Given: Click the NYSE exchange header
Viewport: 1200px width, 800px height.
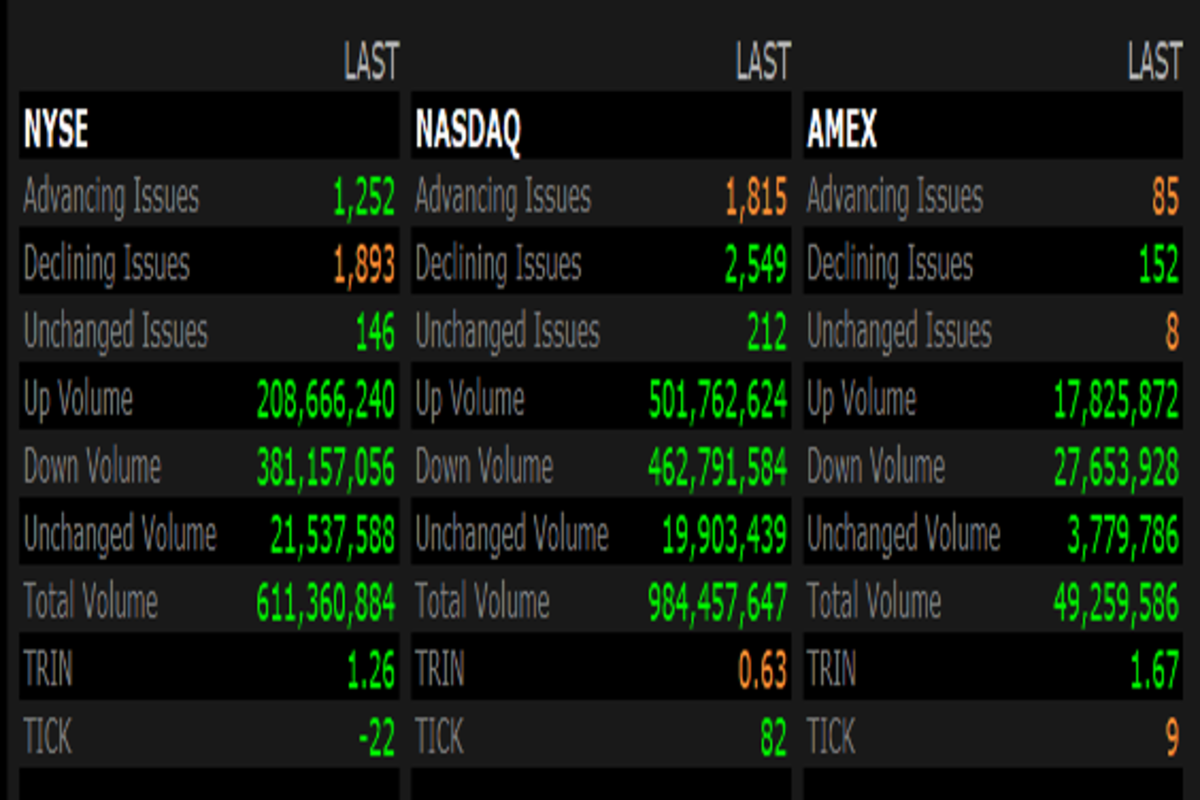Looking at the screenshot, I should (x=56, y=129).
